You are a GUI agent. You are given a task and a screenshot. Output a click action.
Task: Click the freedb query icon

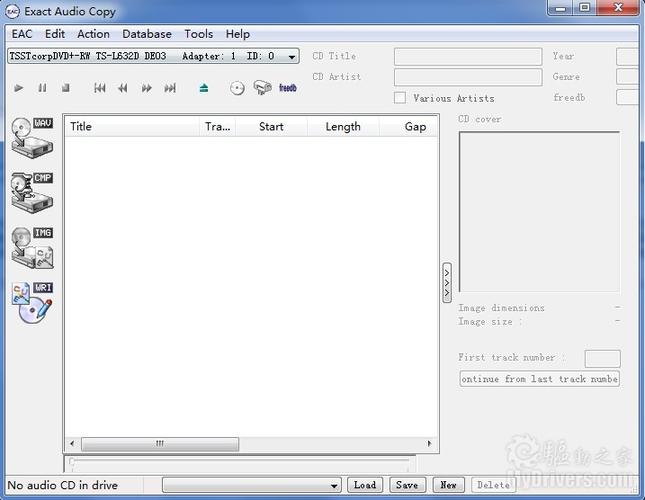click(288, 88)
